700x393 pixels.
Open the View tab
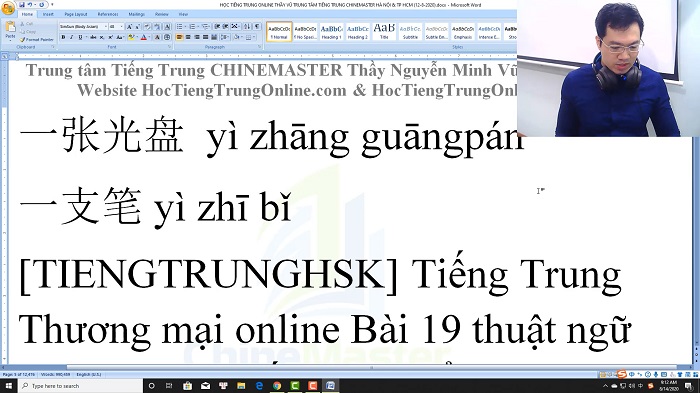coord(183,14)
